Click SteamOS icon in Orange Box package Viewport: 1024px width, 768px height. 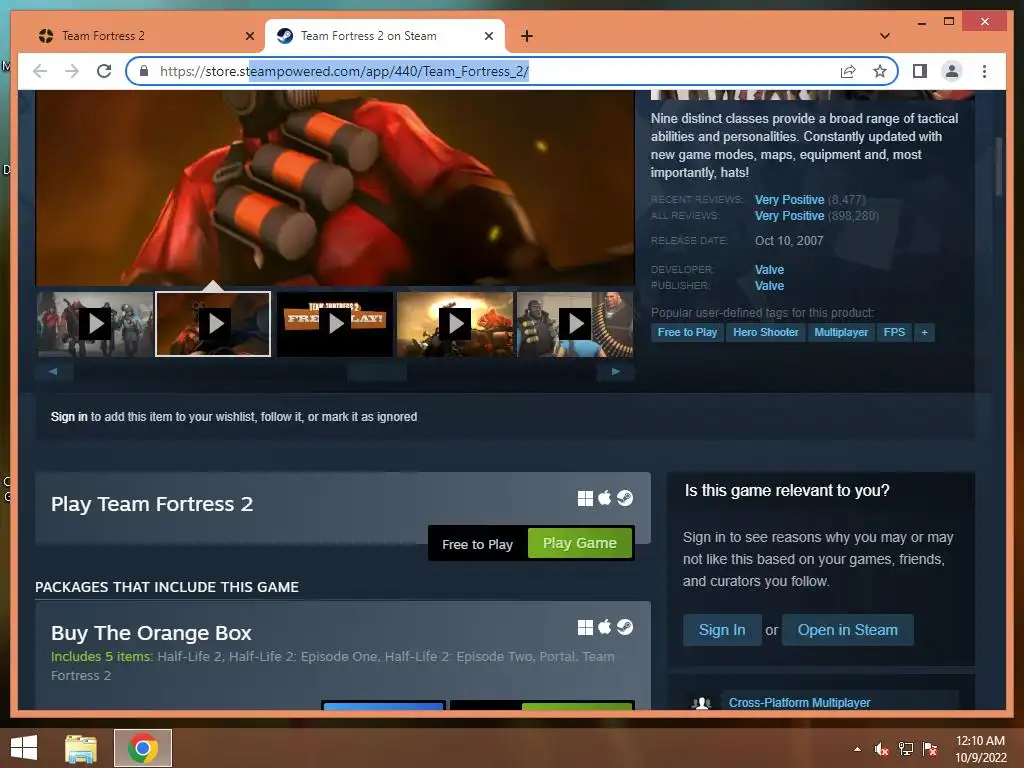(624, 628)
